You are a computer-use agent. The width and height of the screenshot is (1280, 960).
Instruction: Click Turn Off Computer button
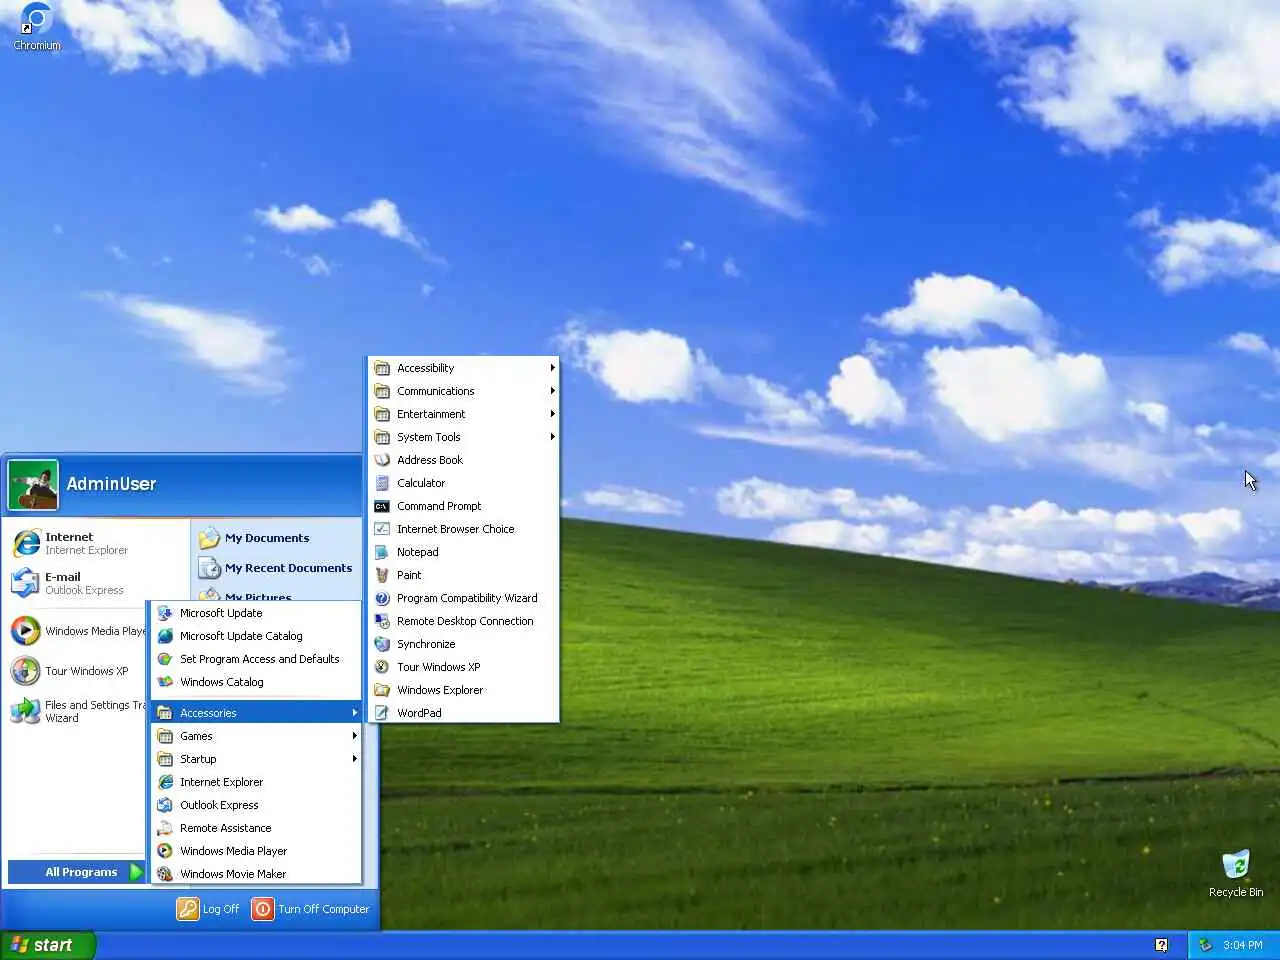coord(311,909)
